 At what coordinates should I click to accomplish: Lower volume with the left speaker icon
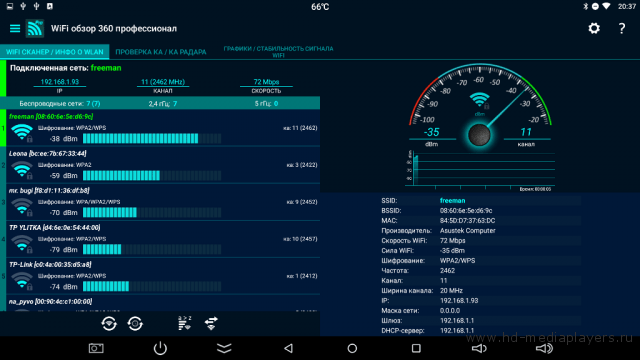[479, 348]
